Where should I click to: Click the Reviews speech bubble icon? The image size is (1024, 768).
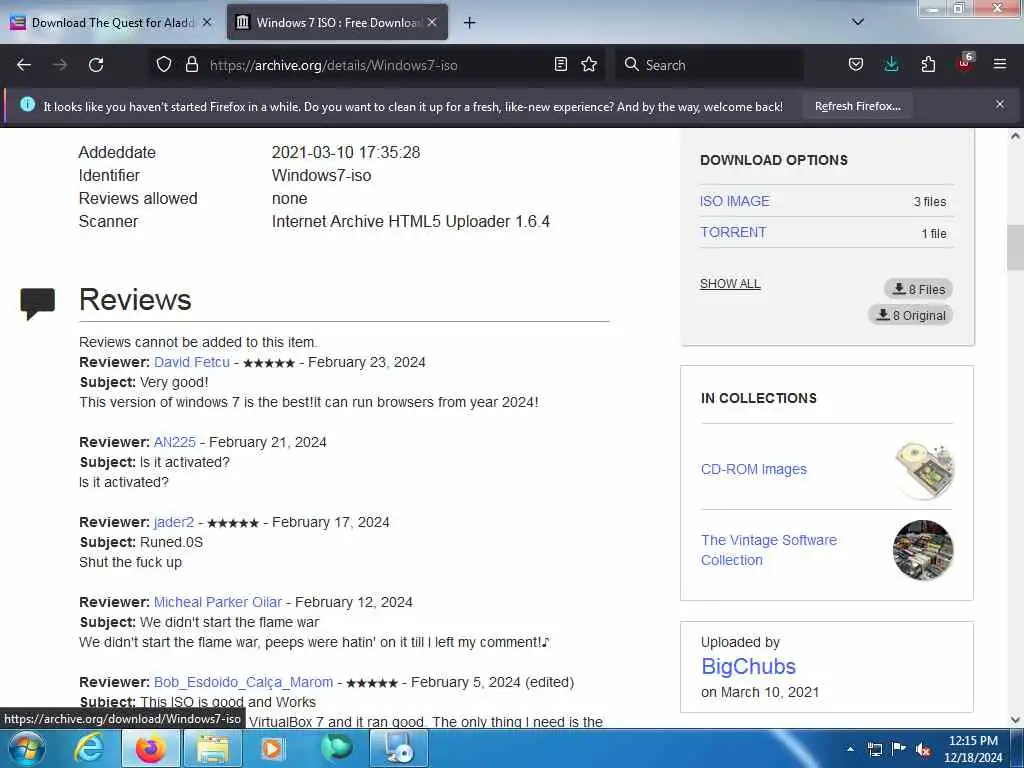click(x=37, y=304)
